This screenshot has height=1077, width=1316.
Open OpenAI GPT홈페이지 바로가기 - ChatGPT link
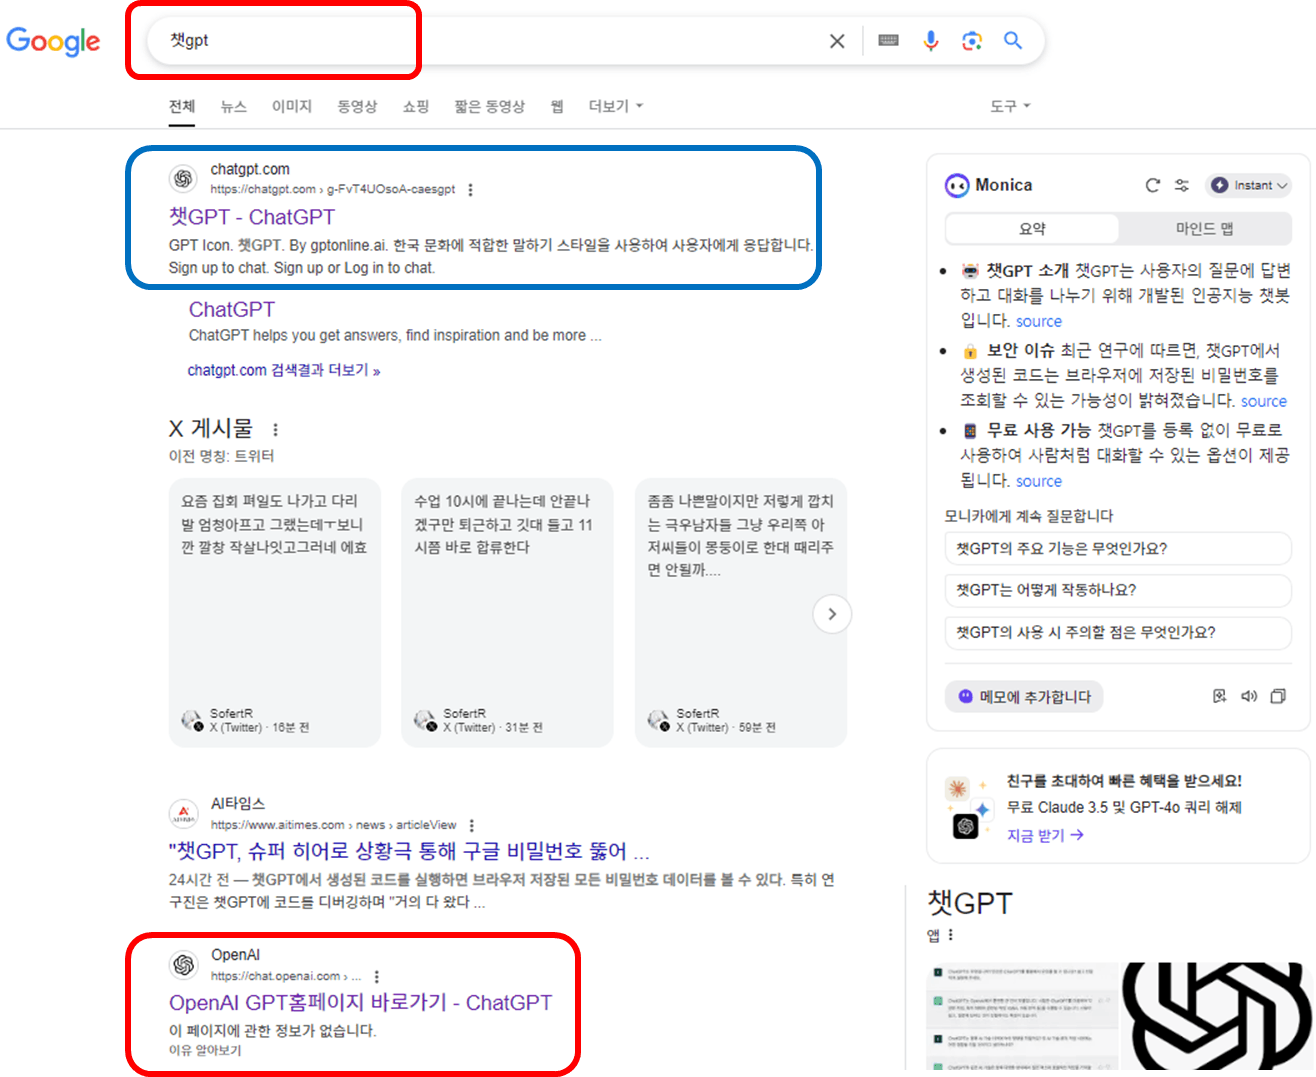tap(360, 1003)
